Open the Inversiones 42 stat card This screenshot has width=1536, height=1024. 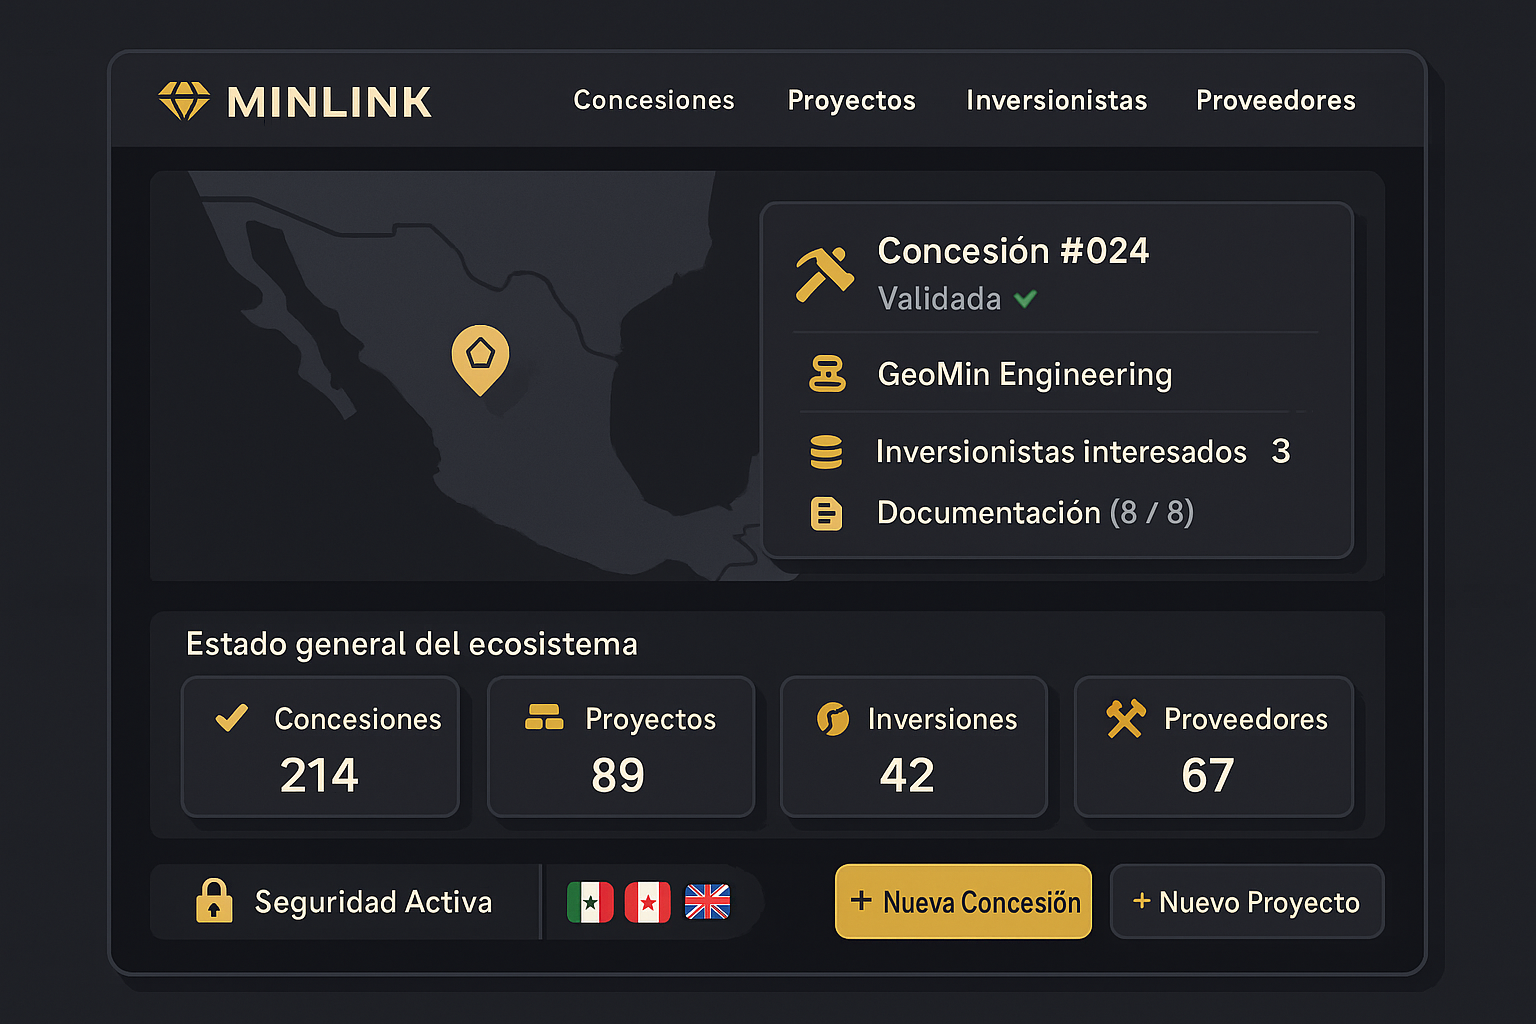914,747
